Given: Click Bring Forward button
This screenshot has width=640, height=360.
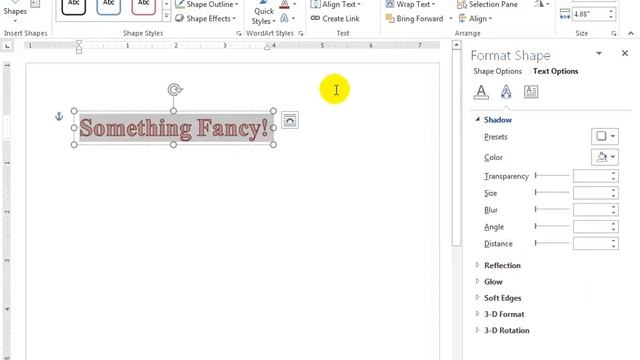Looking at the screenshot, I should pos(414,18).
